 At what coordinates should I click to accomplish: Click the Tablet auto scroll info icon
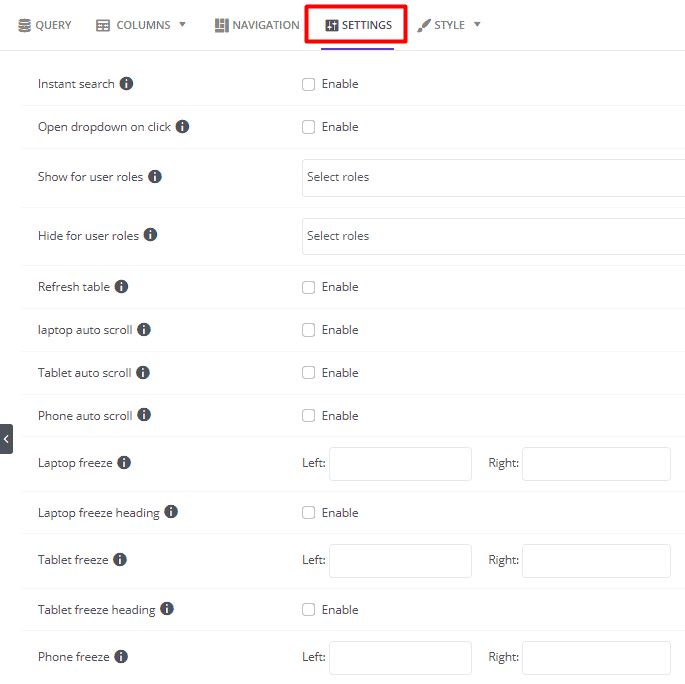[x=143, y=373]
